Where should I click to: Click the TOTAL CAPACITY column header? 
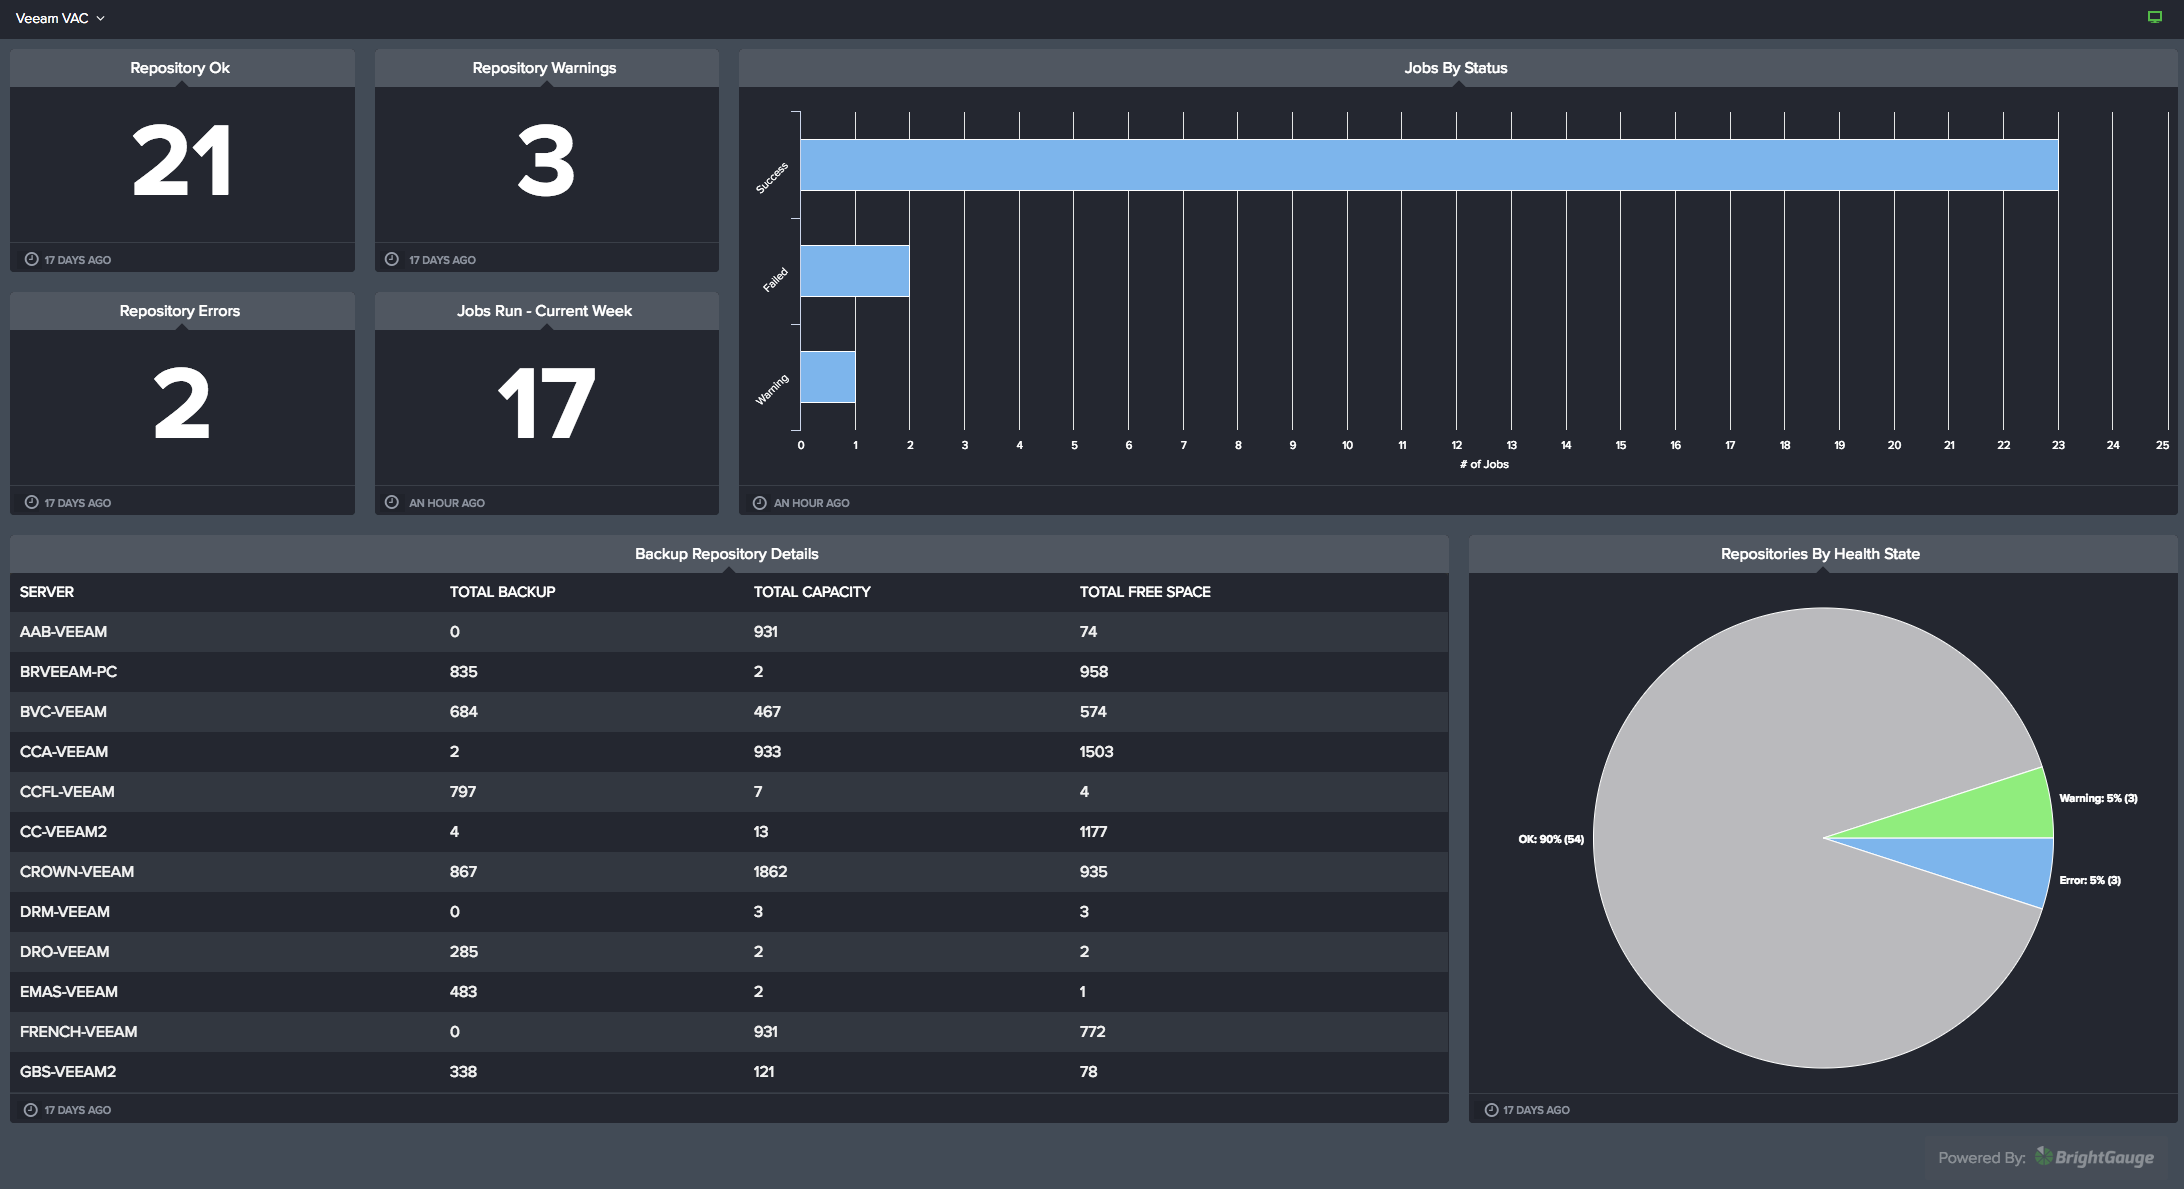click(x=812, y=592)
